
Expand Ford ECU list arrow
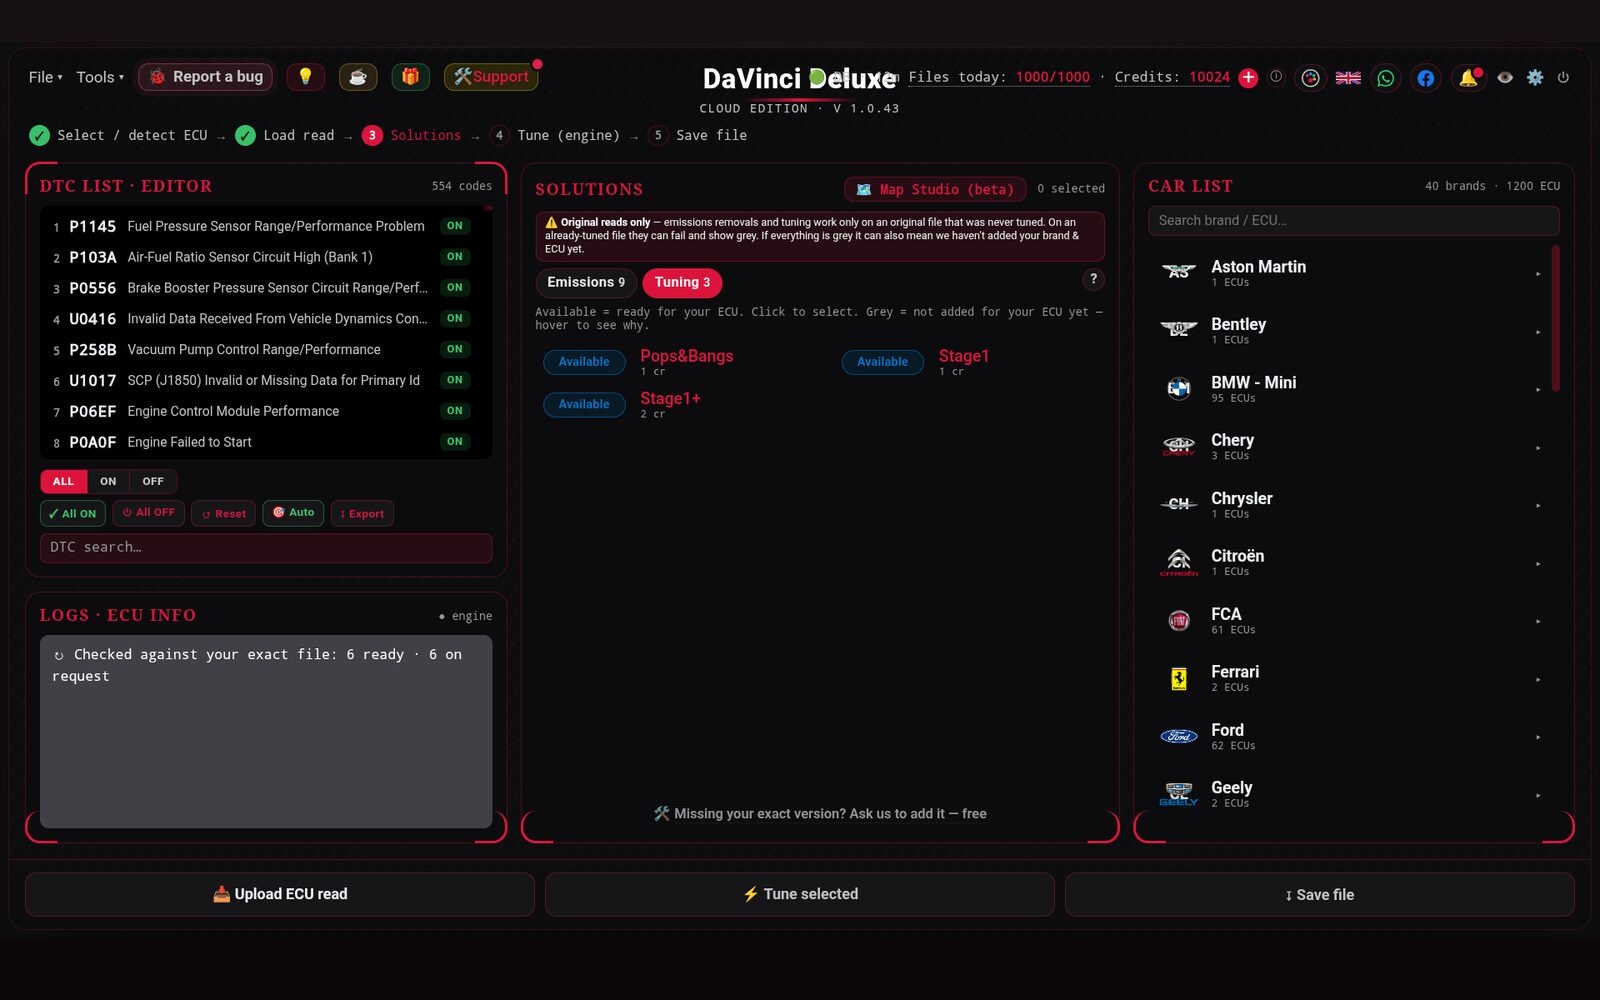point(1538,738)
